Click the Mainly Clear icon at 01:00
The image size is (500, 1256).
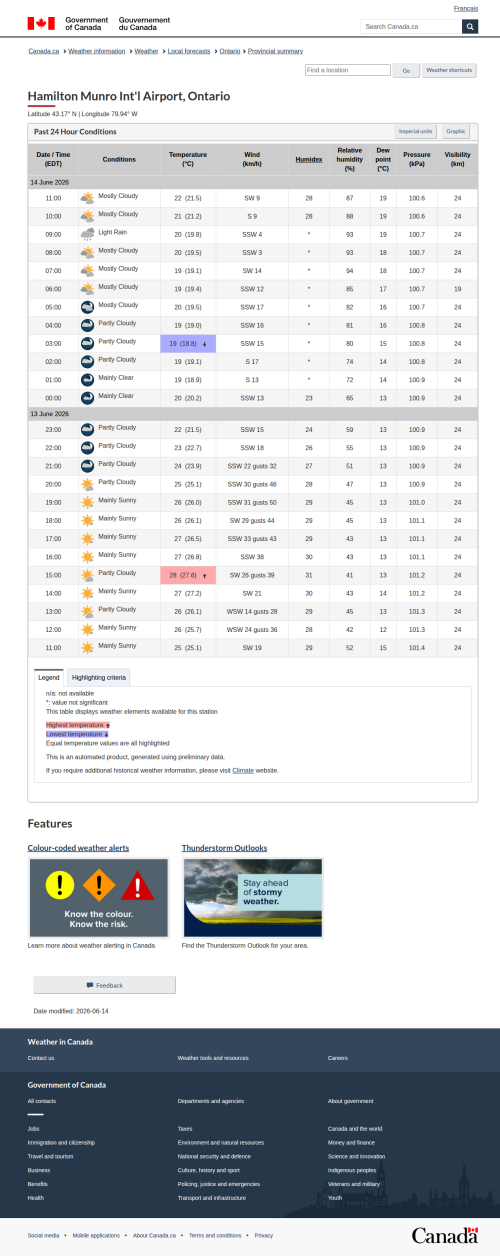pos(88,380)
